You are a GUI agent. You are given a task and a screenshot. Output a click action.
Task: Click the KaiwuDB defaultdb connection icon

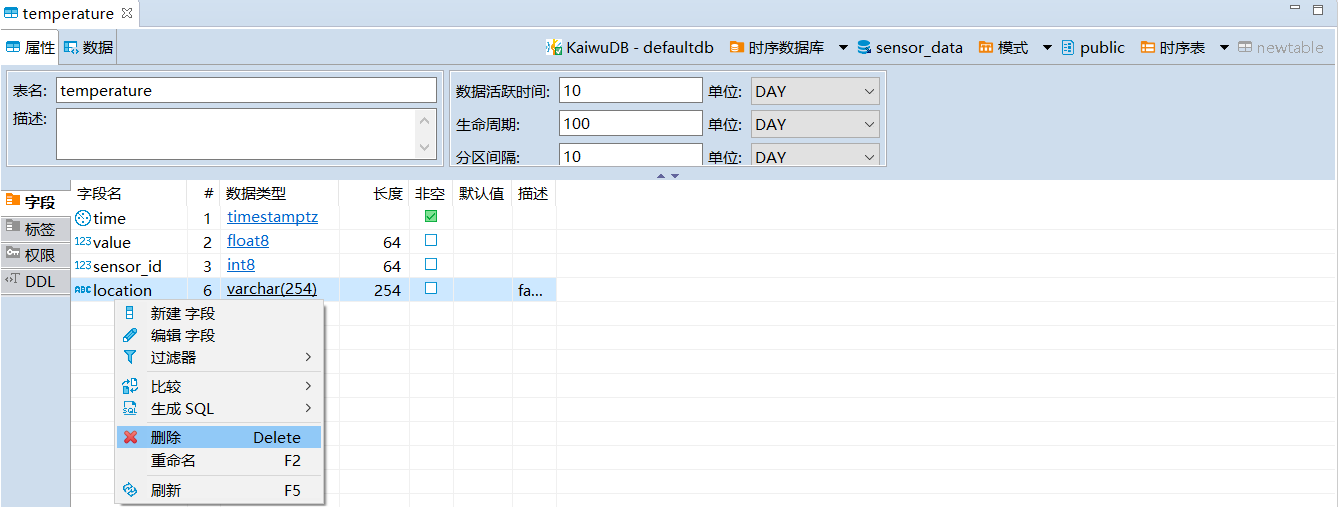point(554,47)
